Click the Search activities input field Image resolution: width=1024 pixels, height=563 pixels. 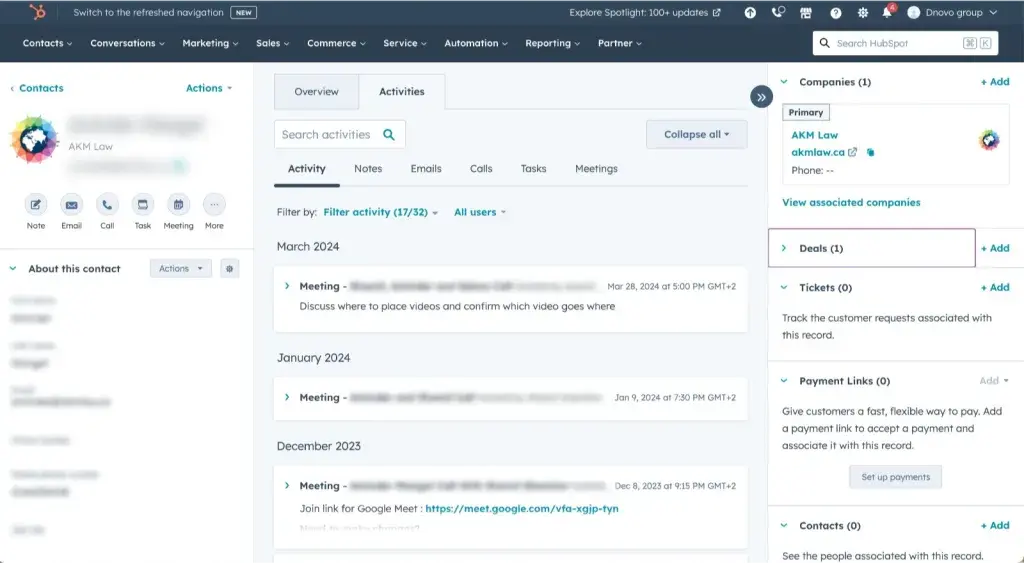click(x=327, y=135)
